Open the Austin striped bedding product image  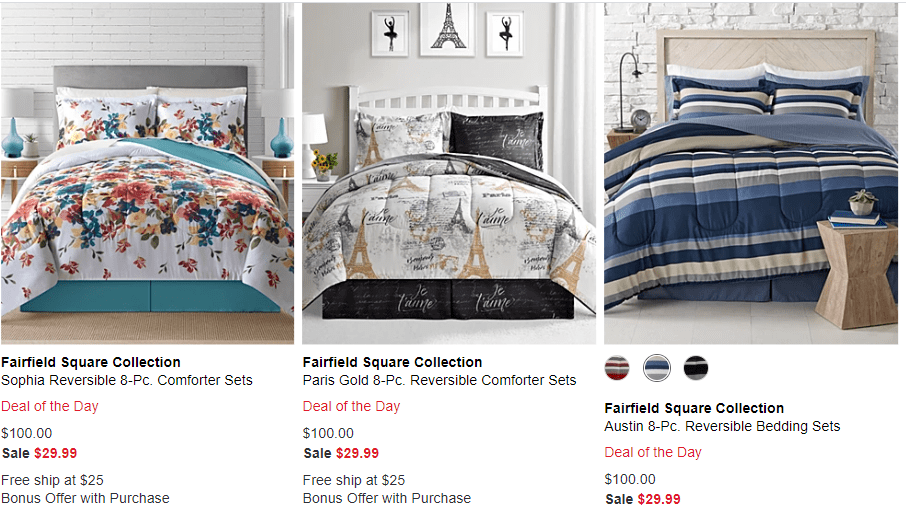751,173
